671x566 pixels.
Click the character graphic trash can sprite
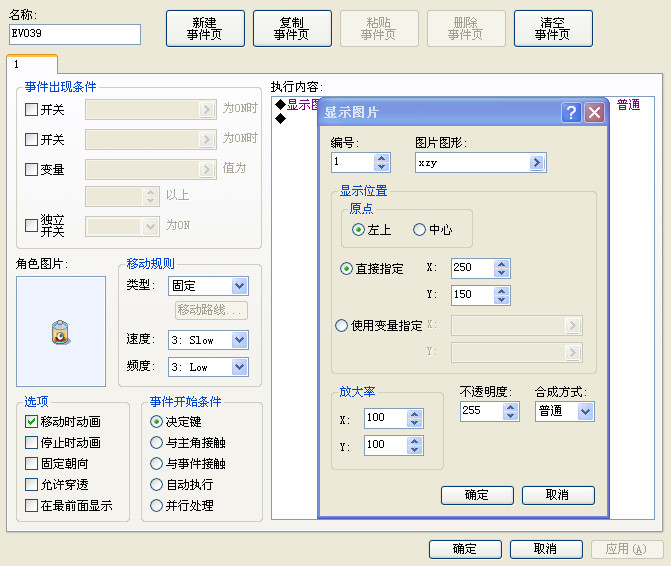(61, 332)
